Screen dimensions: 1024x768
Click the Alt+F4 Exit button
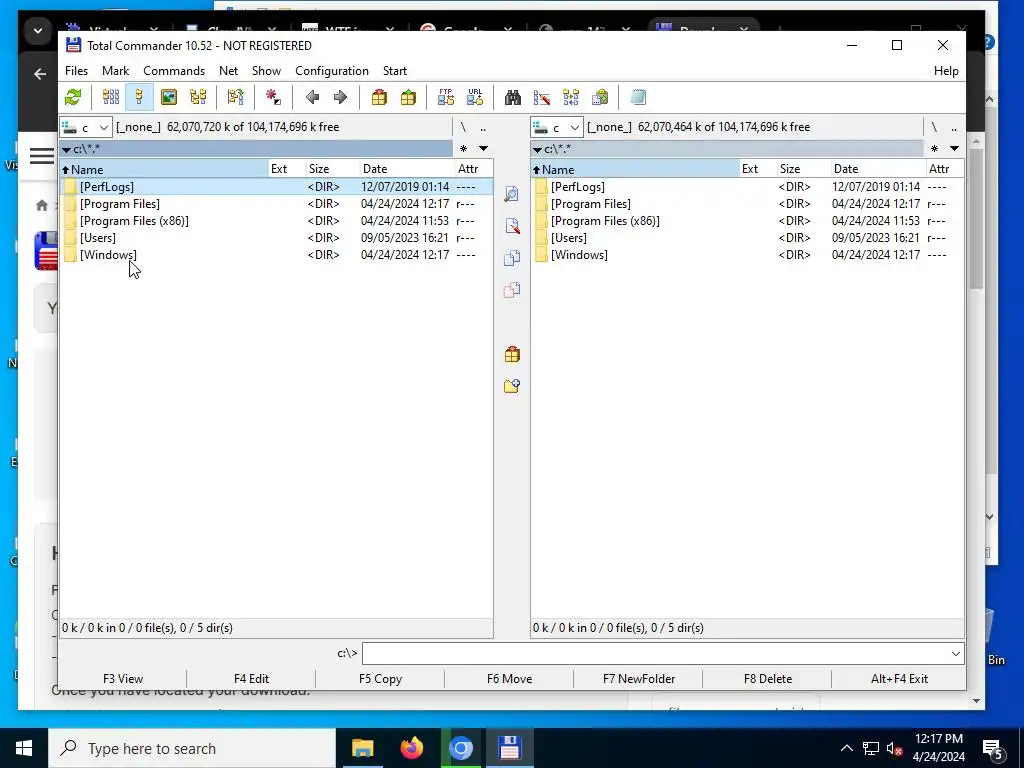tap(899, 679)
